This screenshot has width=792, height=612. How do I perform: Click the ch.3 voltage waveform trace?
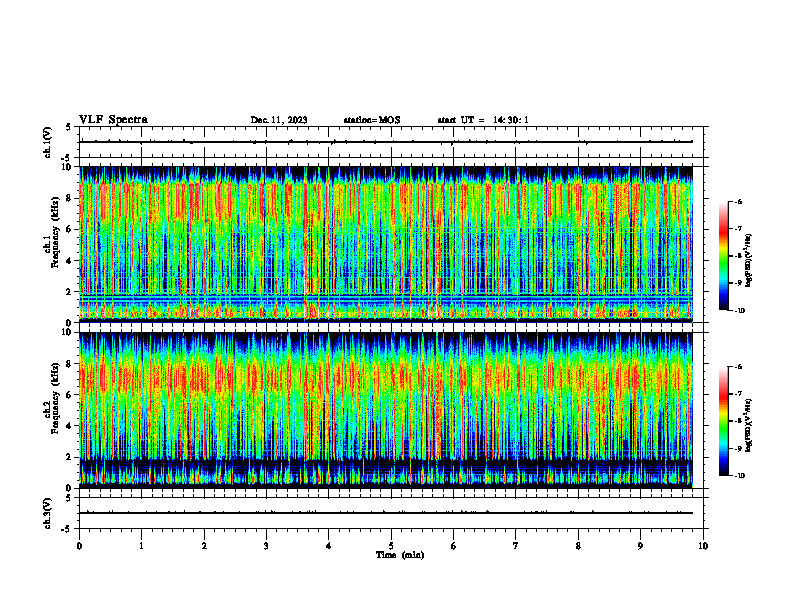pyautogui.click(x=386, y=513)
